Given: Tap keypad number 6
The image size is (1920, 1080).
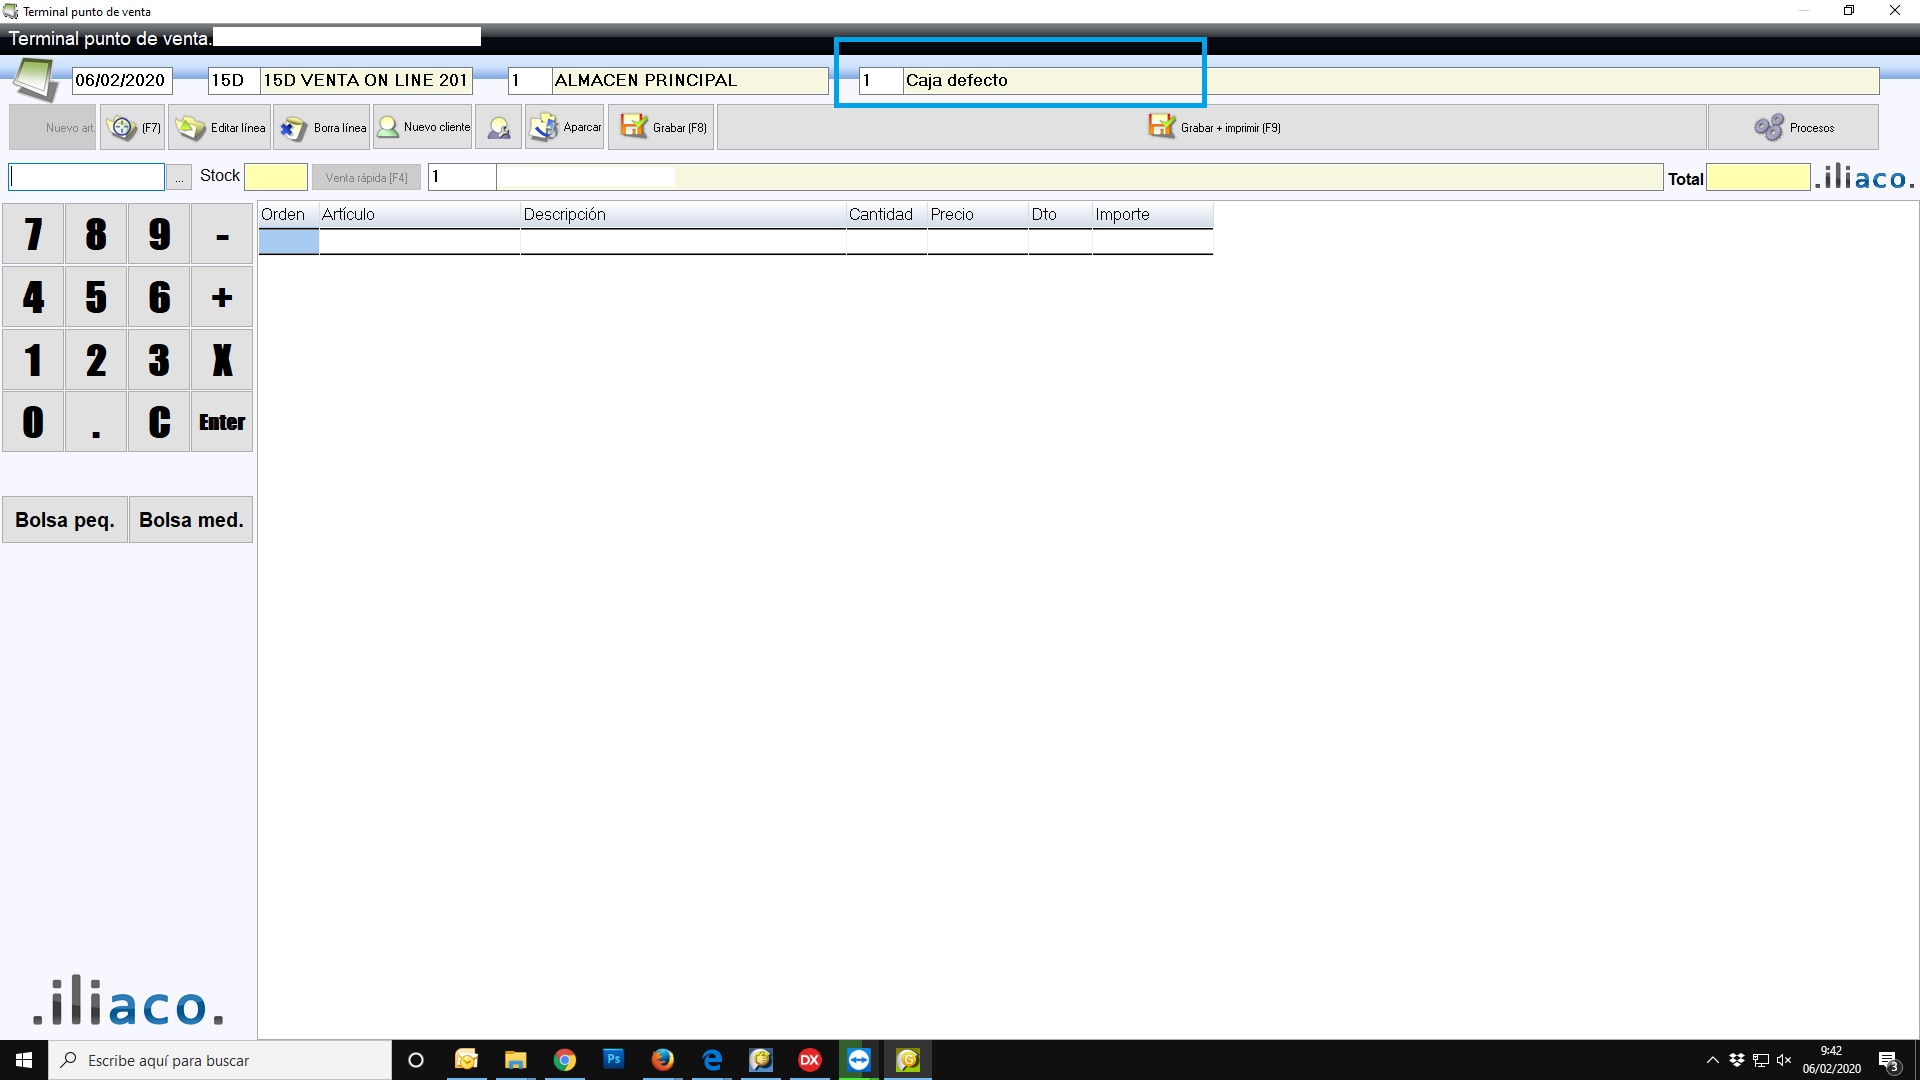Looking at the screenshot, I should tap(159, 297).
